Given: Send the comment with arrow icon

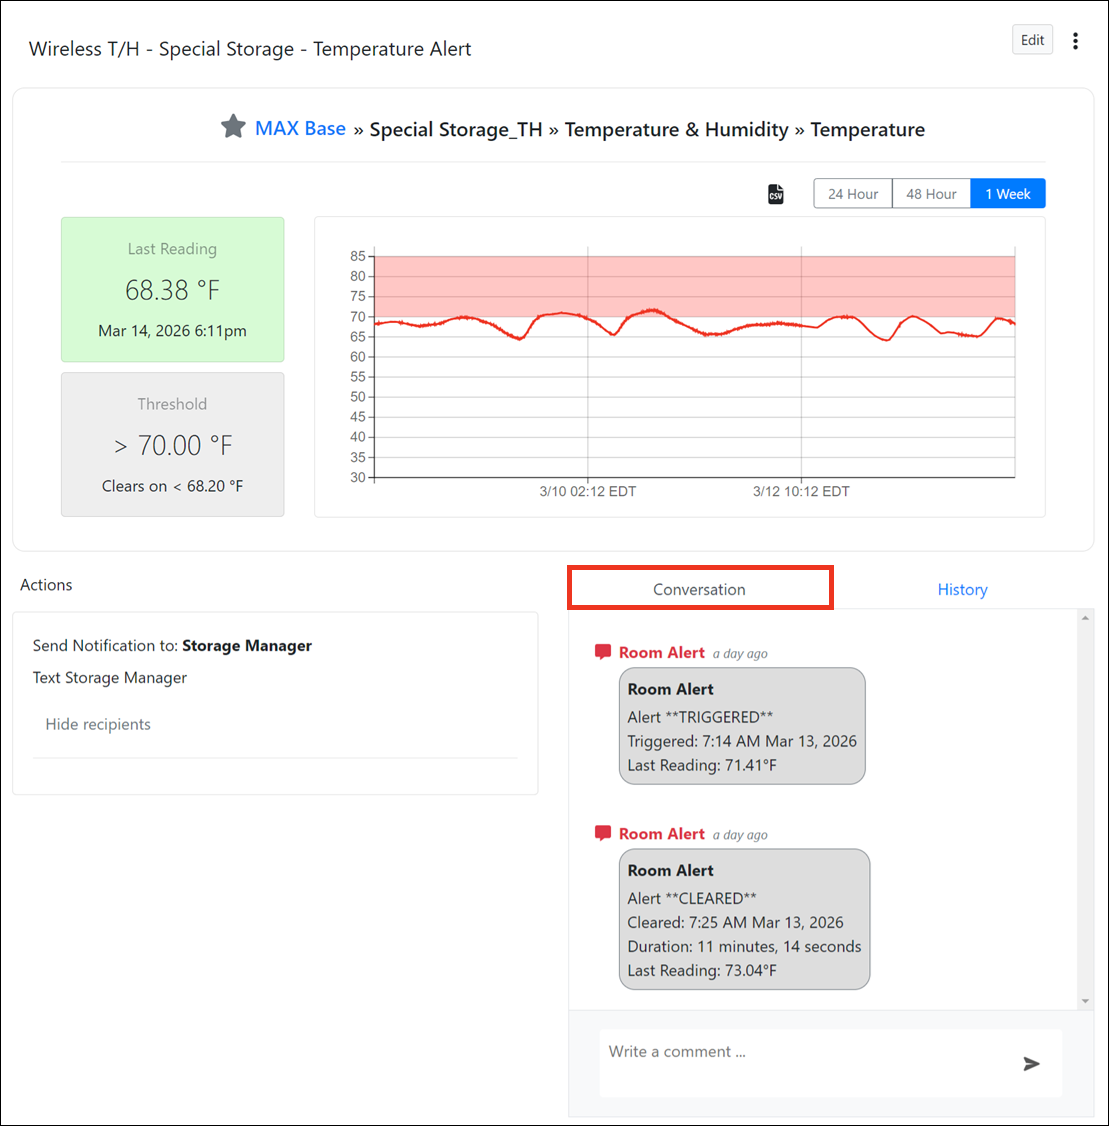Looking at the screenshot, I should click(x=1031, y=1063).
